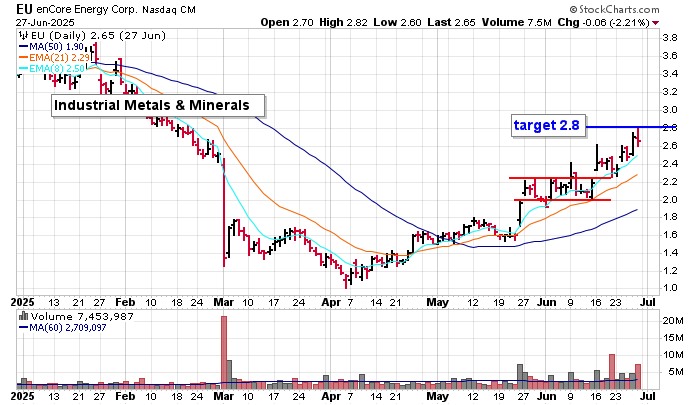Click the volume bars icon in legend
This screenshot has width=700, height=405.
[x=23, y=317]
